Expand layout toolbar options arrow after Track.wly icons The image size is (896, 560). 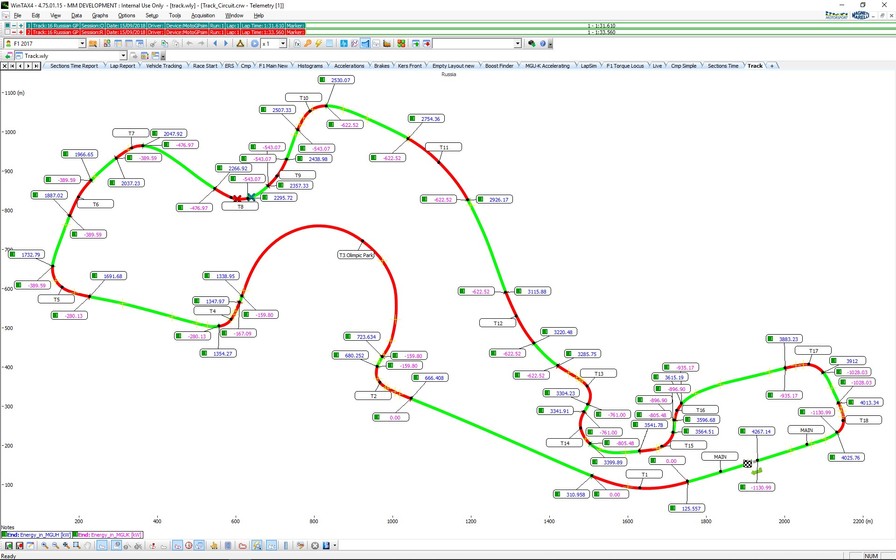tap(163, 56)
